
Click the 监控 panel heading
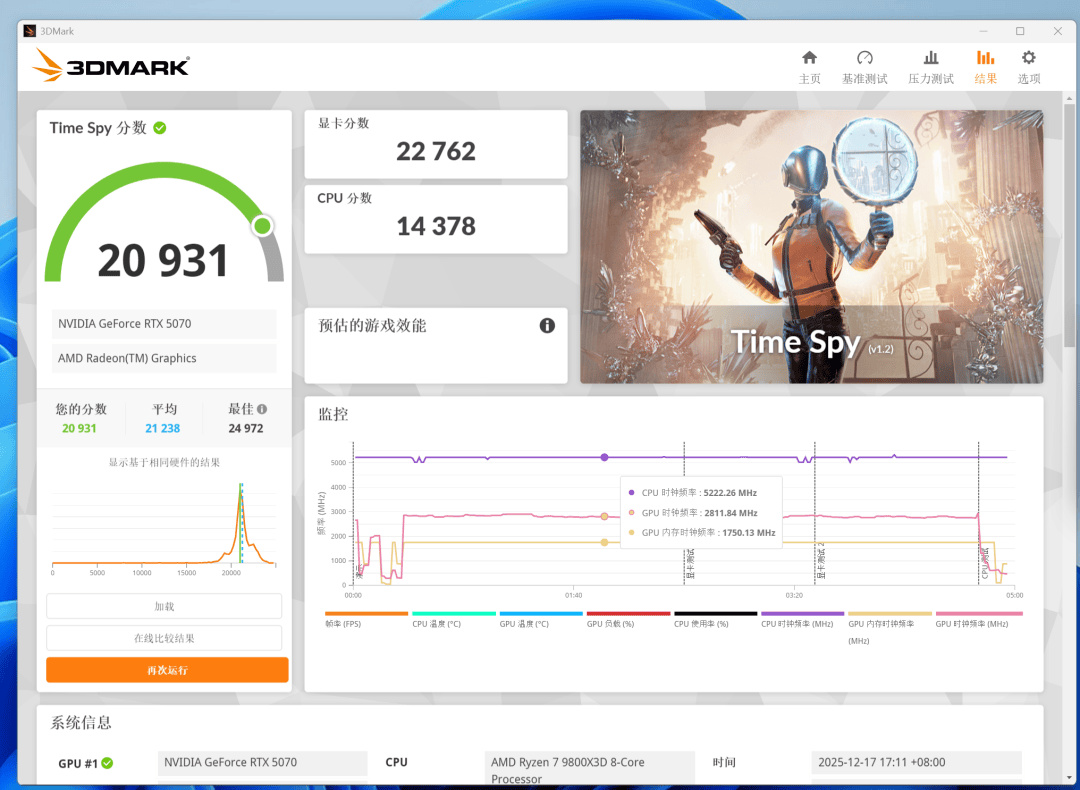(333, 414)
